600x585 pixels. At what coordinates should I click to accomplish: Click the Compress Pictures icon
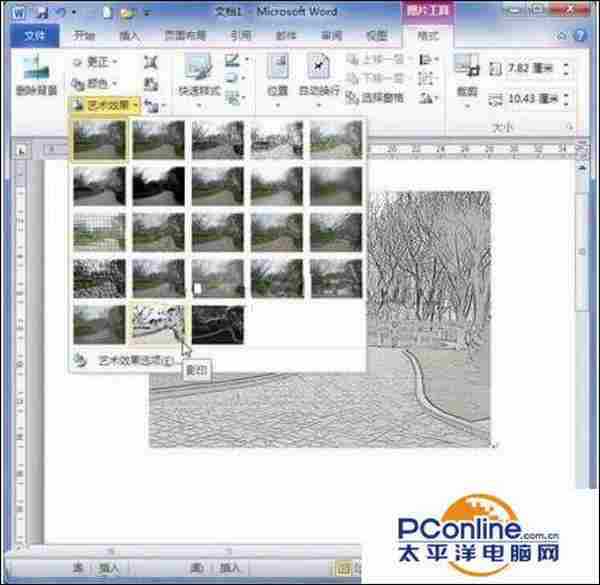coord(151,62)
